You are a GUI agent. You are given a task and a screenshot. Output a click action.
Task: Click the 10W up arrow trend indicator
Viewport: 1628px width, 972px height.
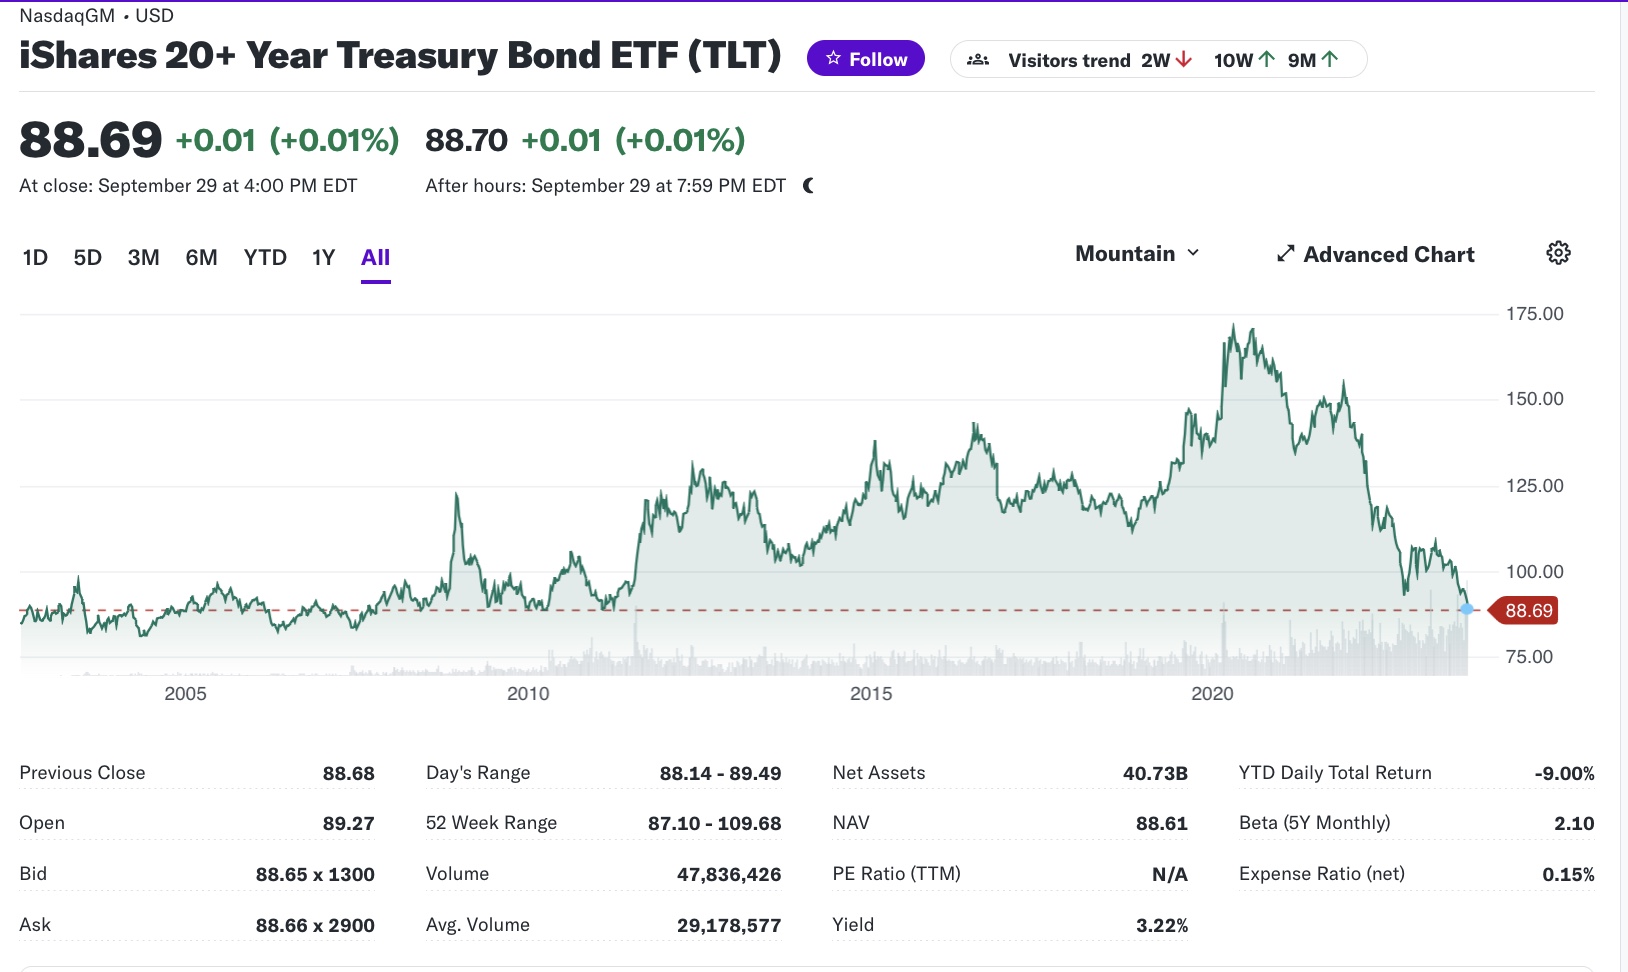coord(1267,60)
